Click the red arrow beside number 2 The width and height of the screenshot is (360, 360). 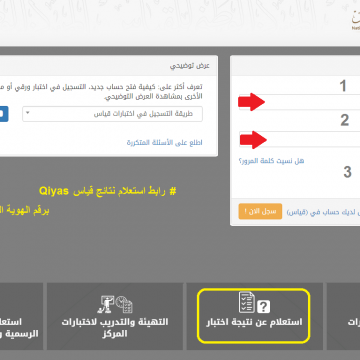253,139
